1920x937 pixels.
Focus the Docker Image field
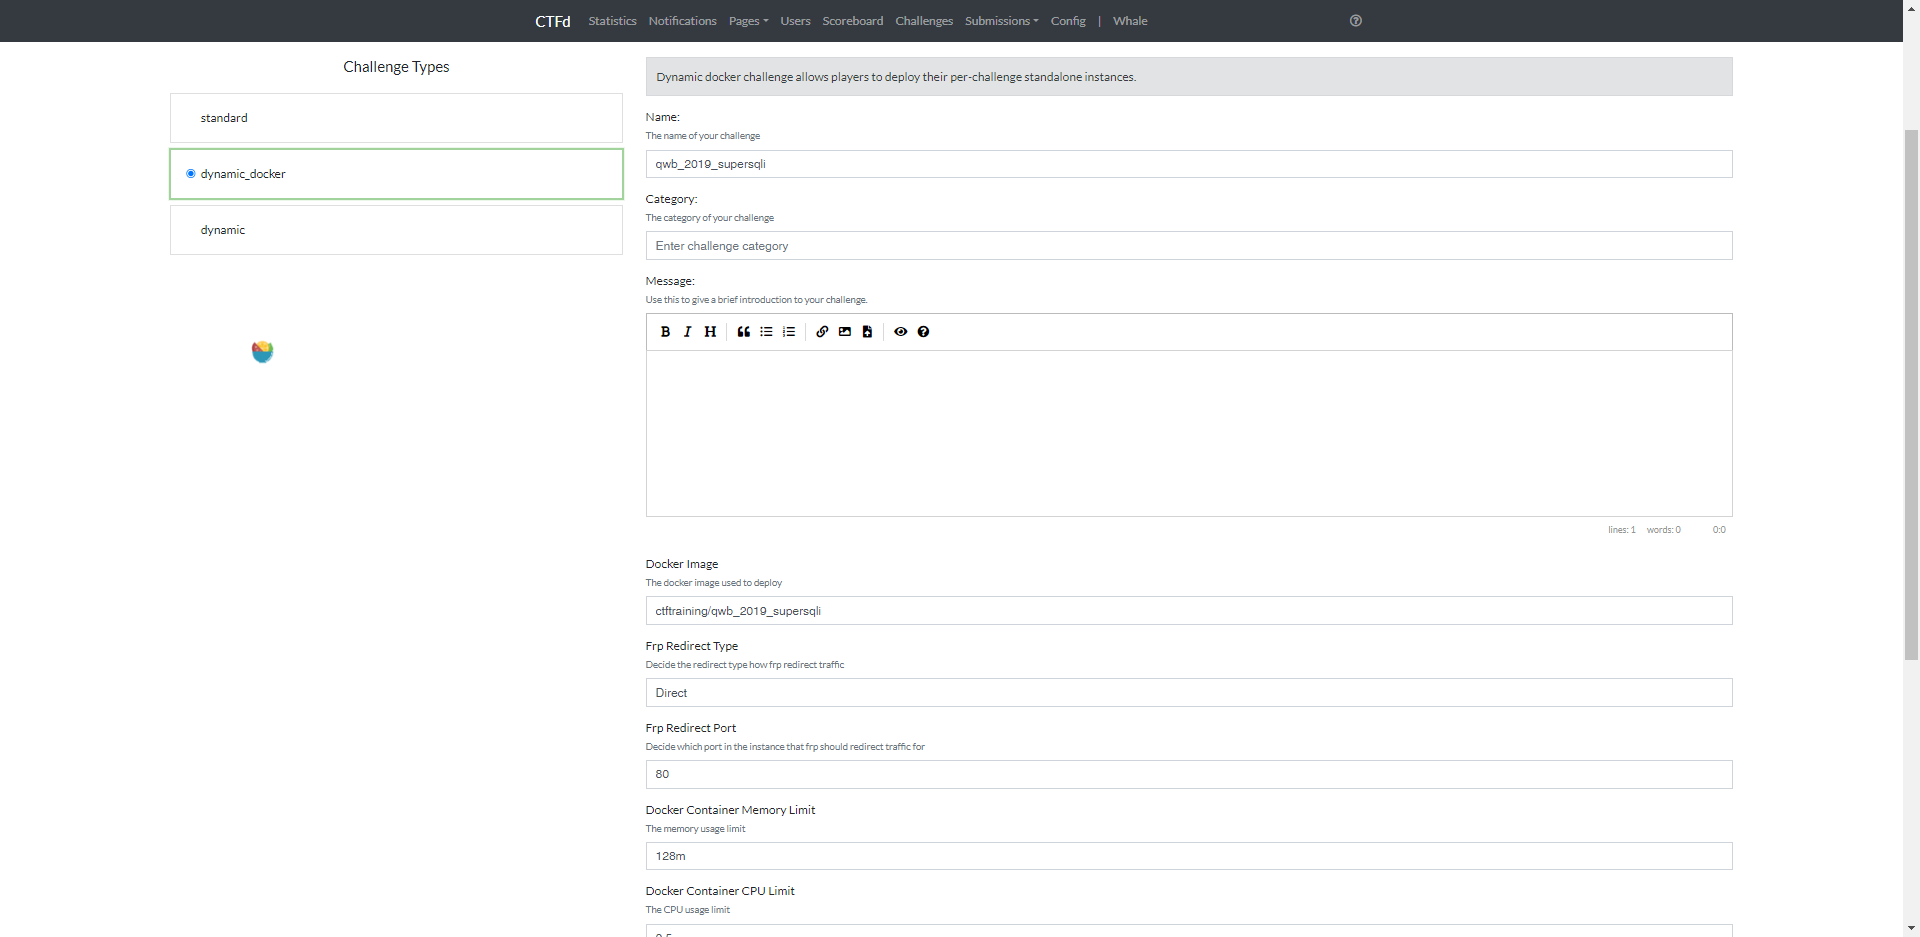[1189, 611]
